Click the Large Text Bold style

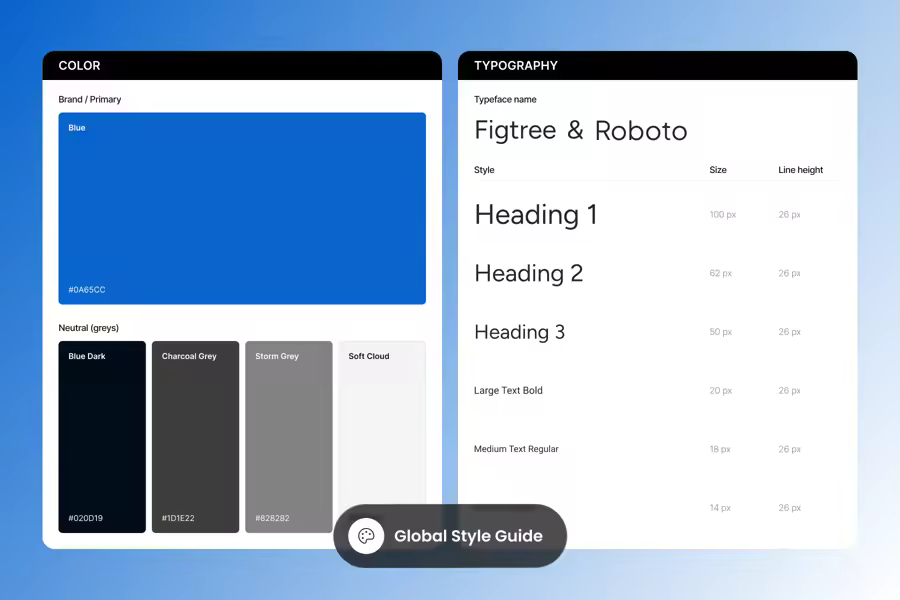click(508, 391)
